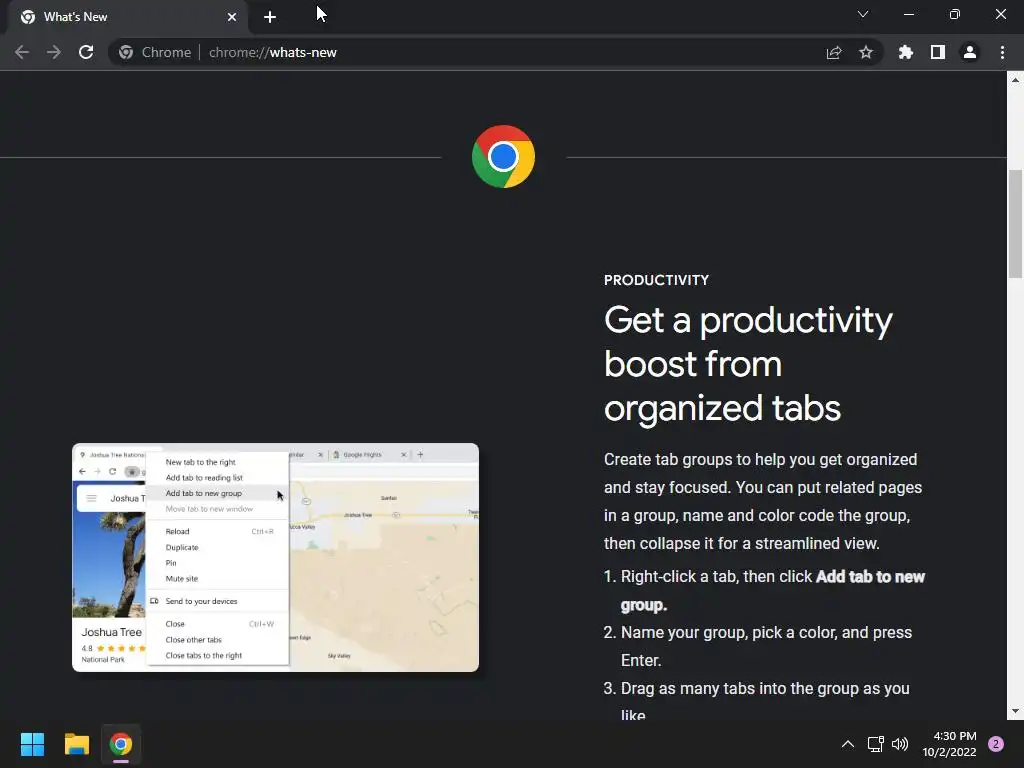Show hidden system tray icons
The height and width of the screenshot is (768, 1024).
point(848,744)
